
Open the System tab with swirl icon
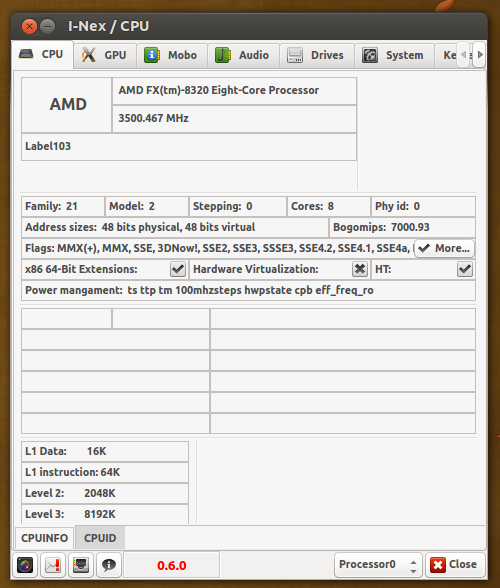(x=394, y=55)
